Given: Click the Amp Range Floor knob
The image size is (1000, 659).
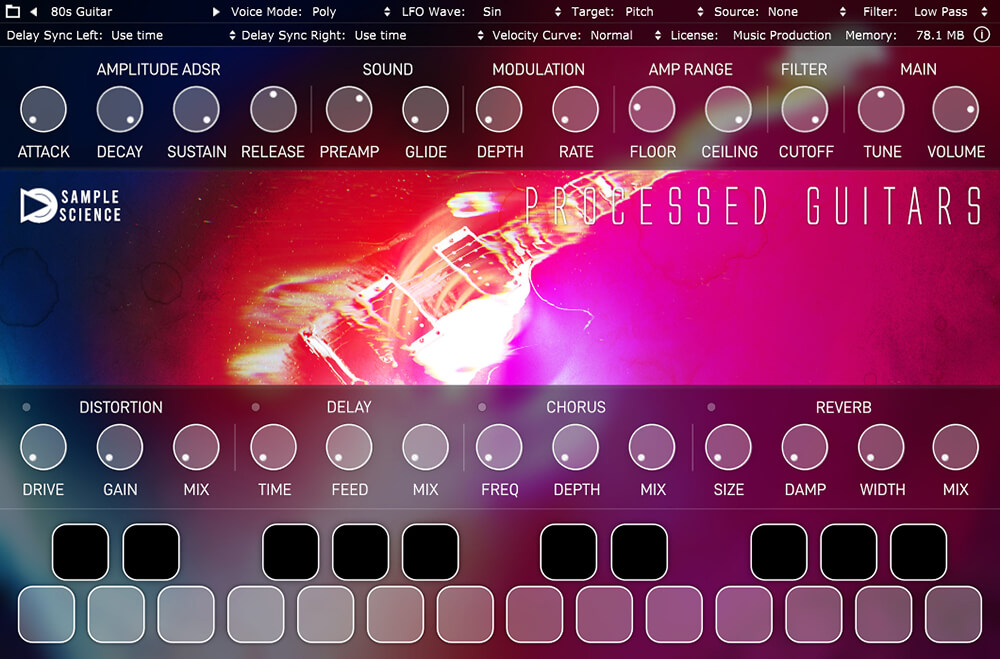Looking at the screenshot, I should click(x=652, y=110).
